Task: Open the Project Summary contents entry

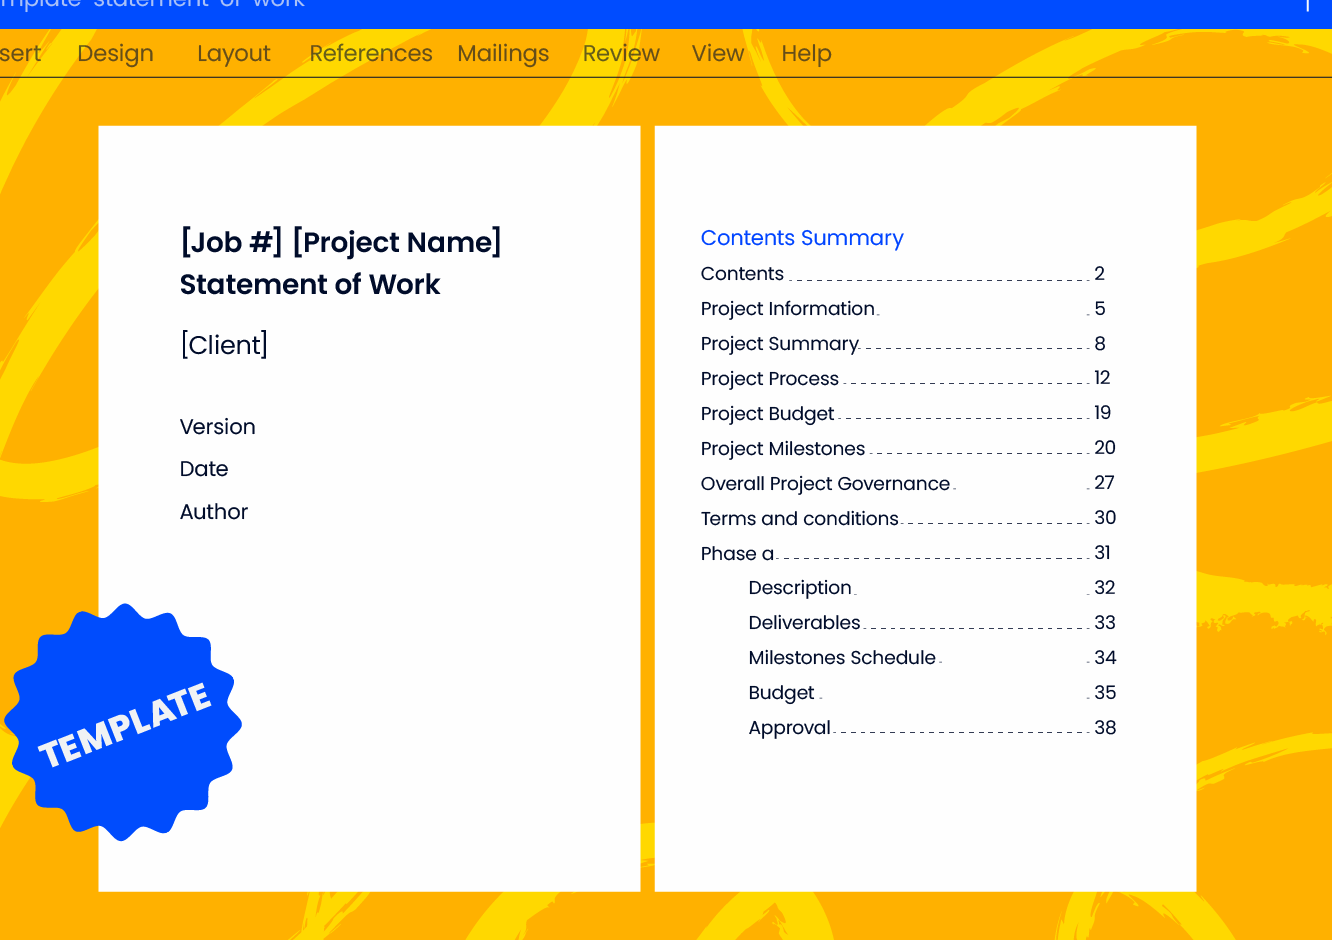Action: [779, 344]
